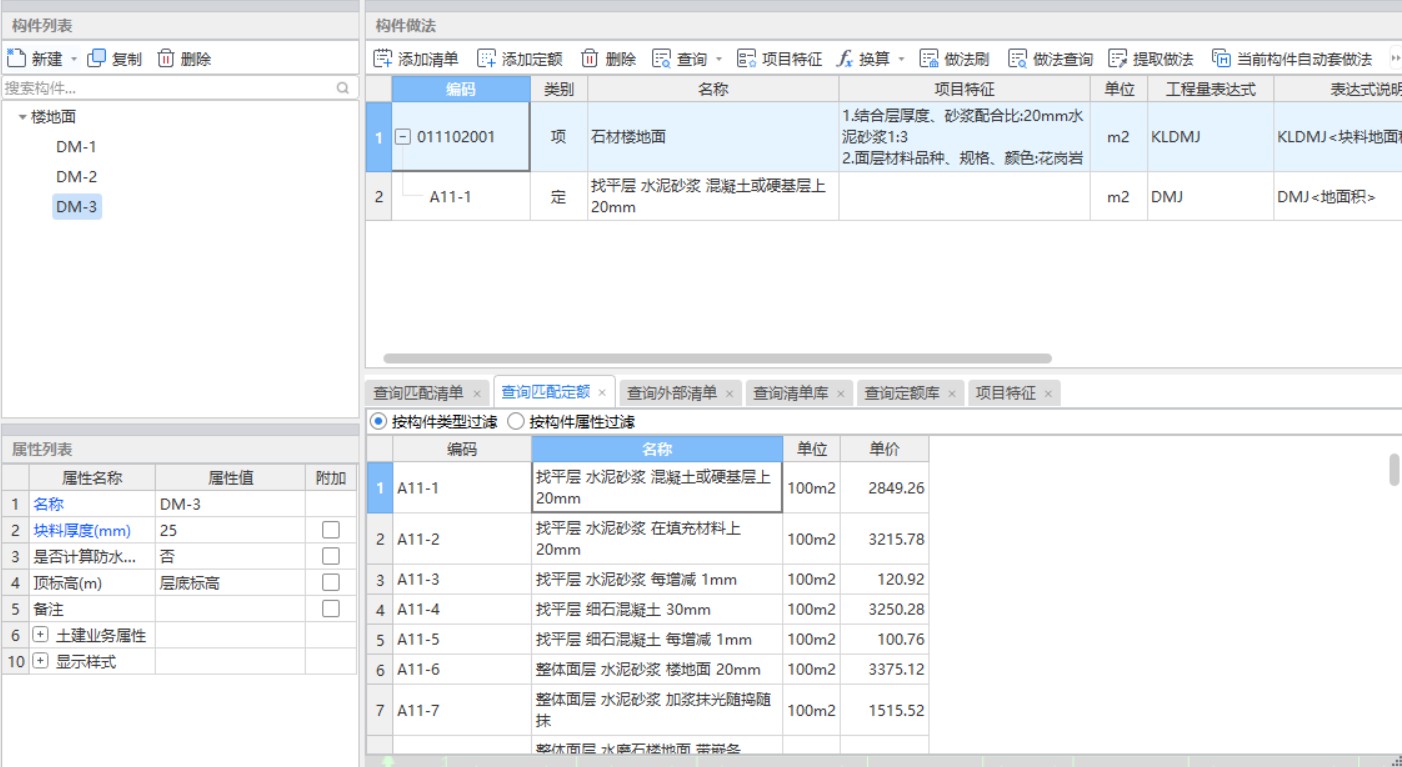Close the 项目特征 bottom tab

coord(1048,394)
